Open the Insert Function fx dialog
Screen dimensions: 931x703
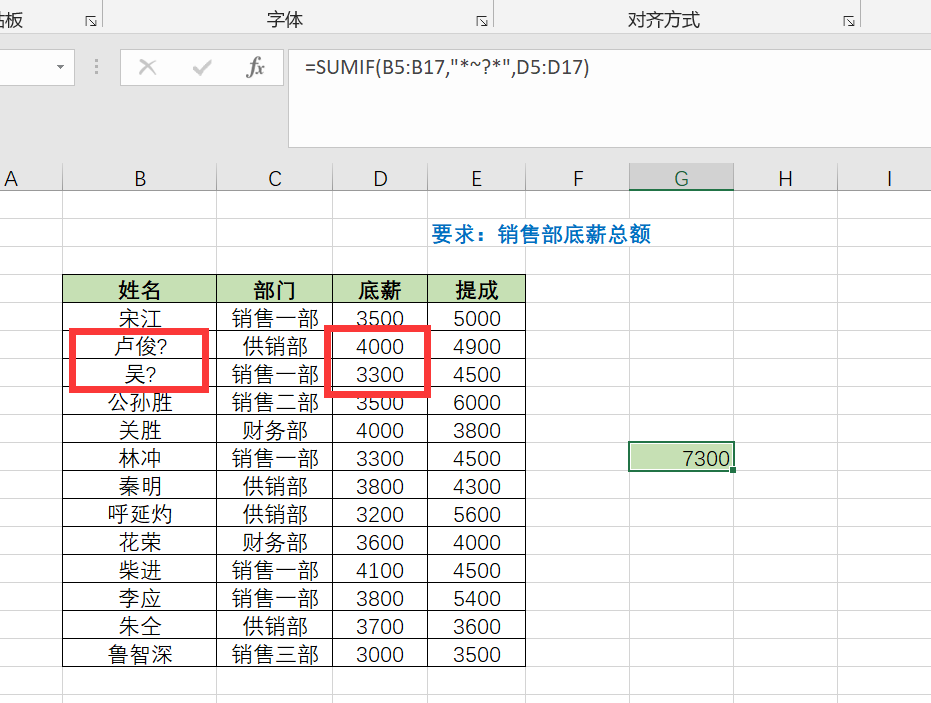pyautogui.click(x=255, y=67)
